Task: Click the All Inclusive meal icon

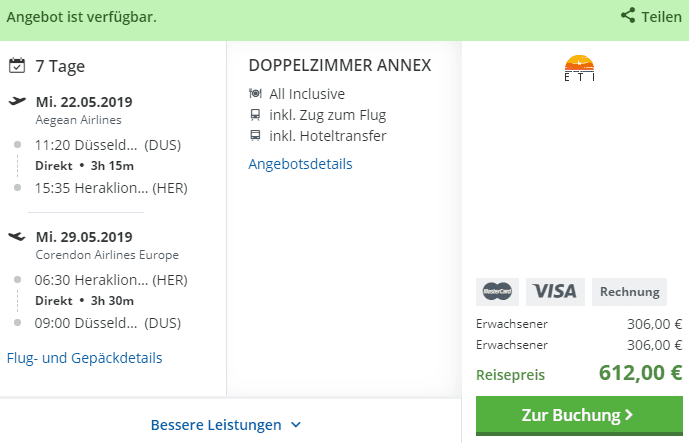Action: pyautogui.click(x=255, y=93)
